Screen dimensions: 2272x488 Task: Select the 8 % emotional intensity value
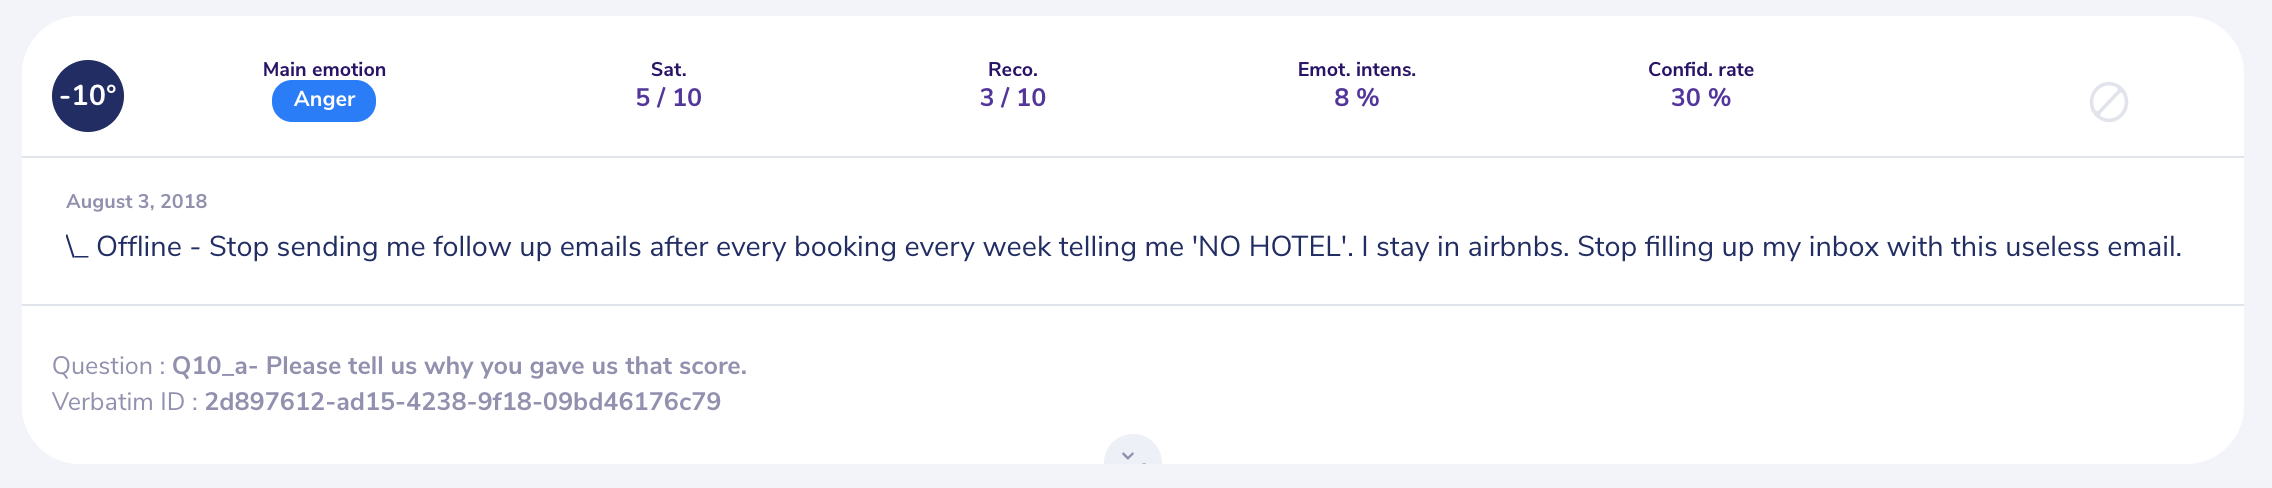(1357, 97)
